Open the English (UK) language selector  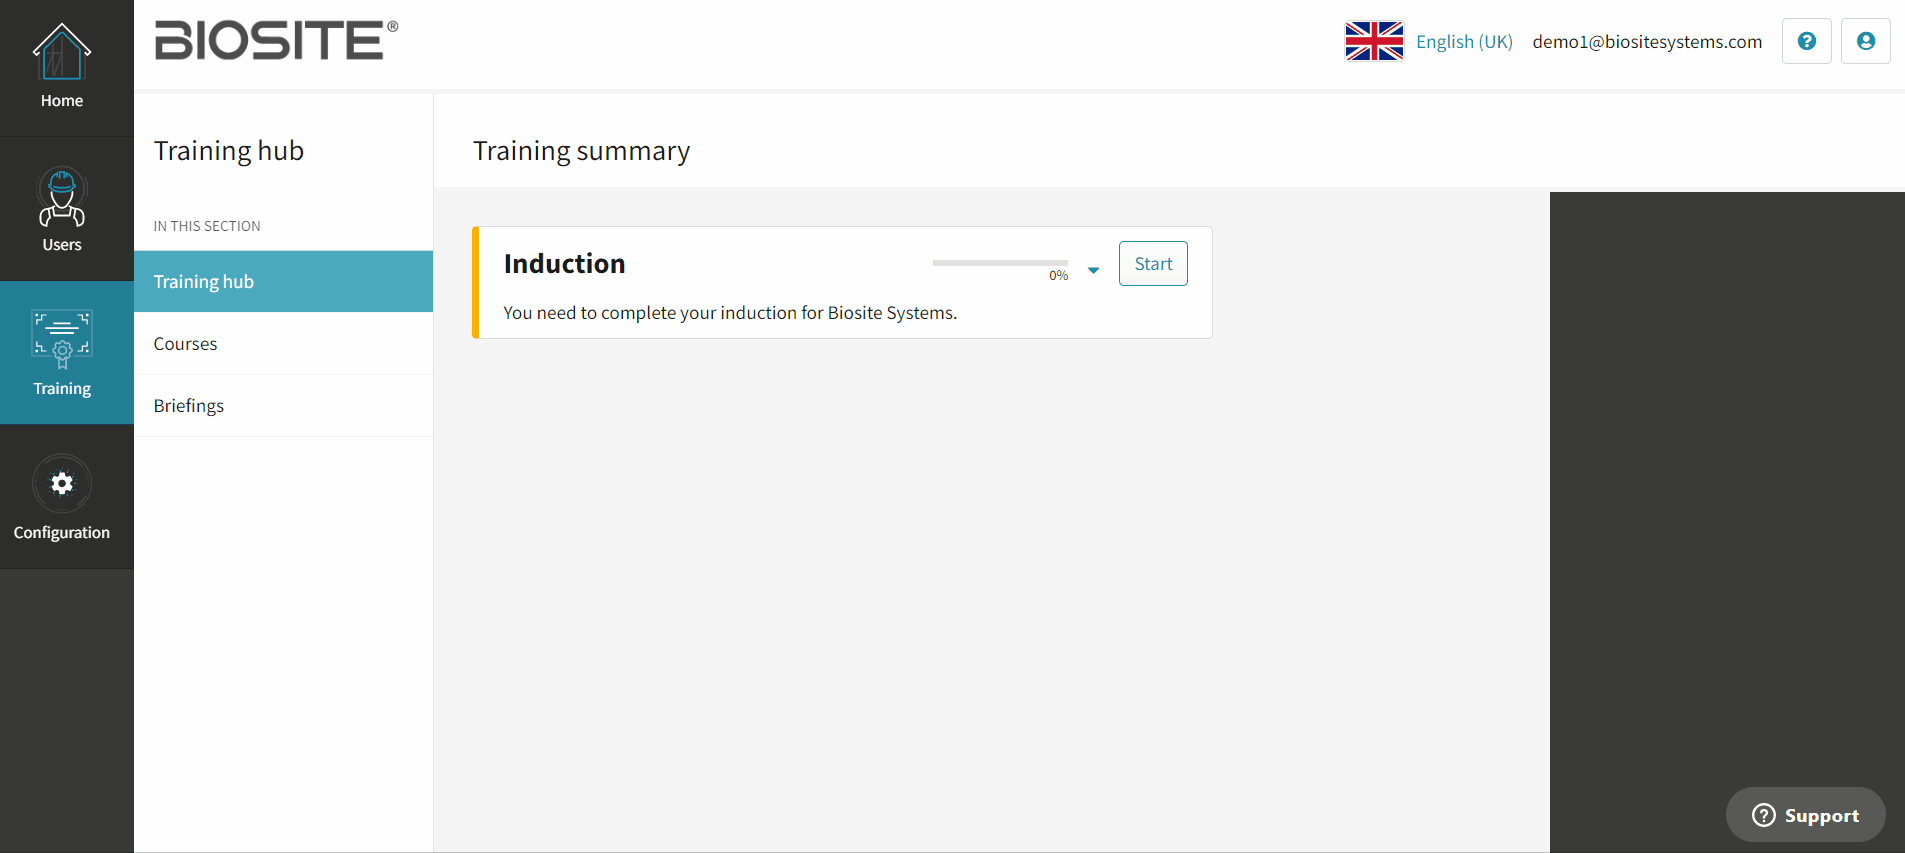coord(1464,42)
